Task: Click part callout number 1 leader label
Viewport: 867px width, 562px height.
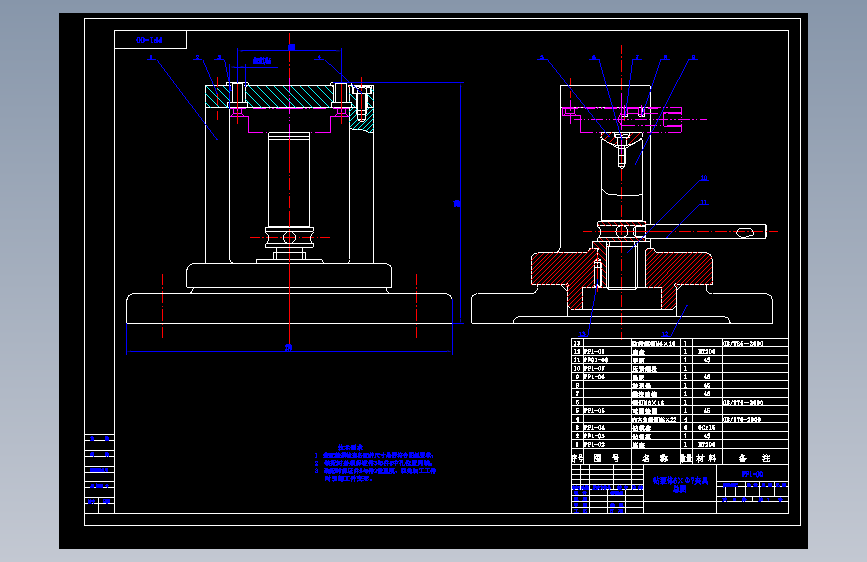Action: click(x=150, y=58)
